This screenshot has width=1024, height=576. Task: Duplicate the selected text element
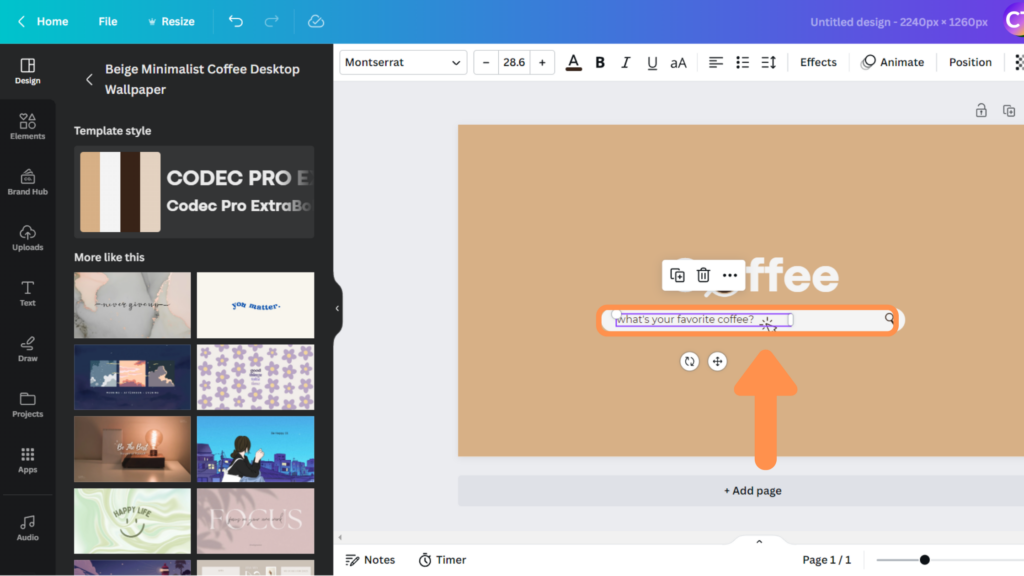pyautogui.click(x=677, y=276)
